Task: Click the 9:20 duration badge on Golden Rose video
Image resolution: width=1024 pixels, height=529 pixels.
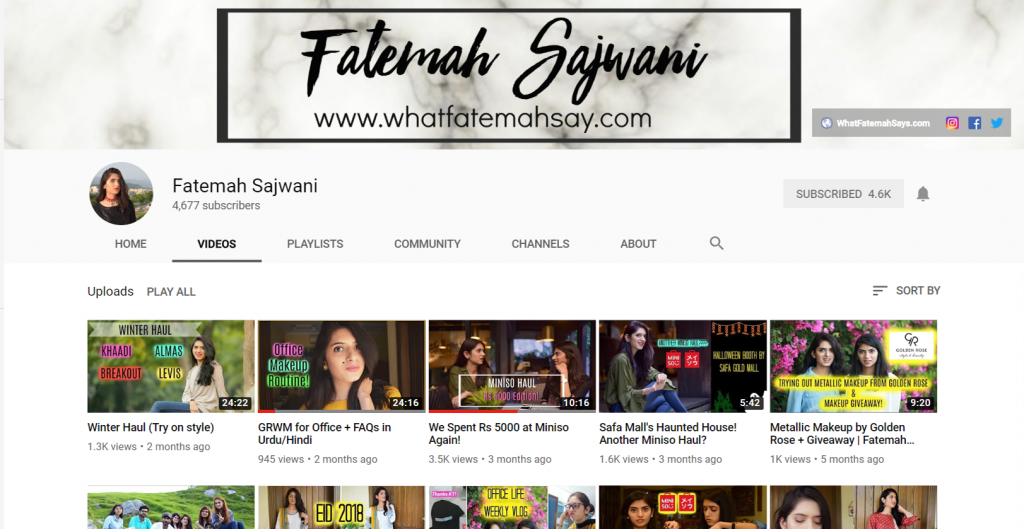Action: point(920,403)
